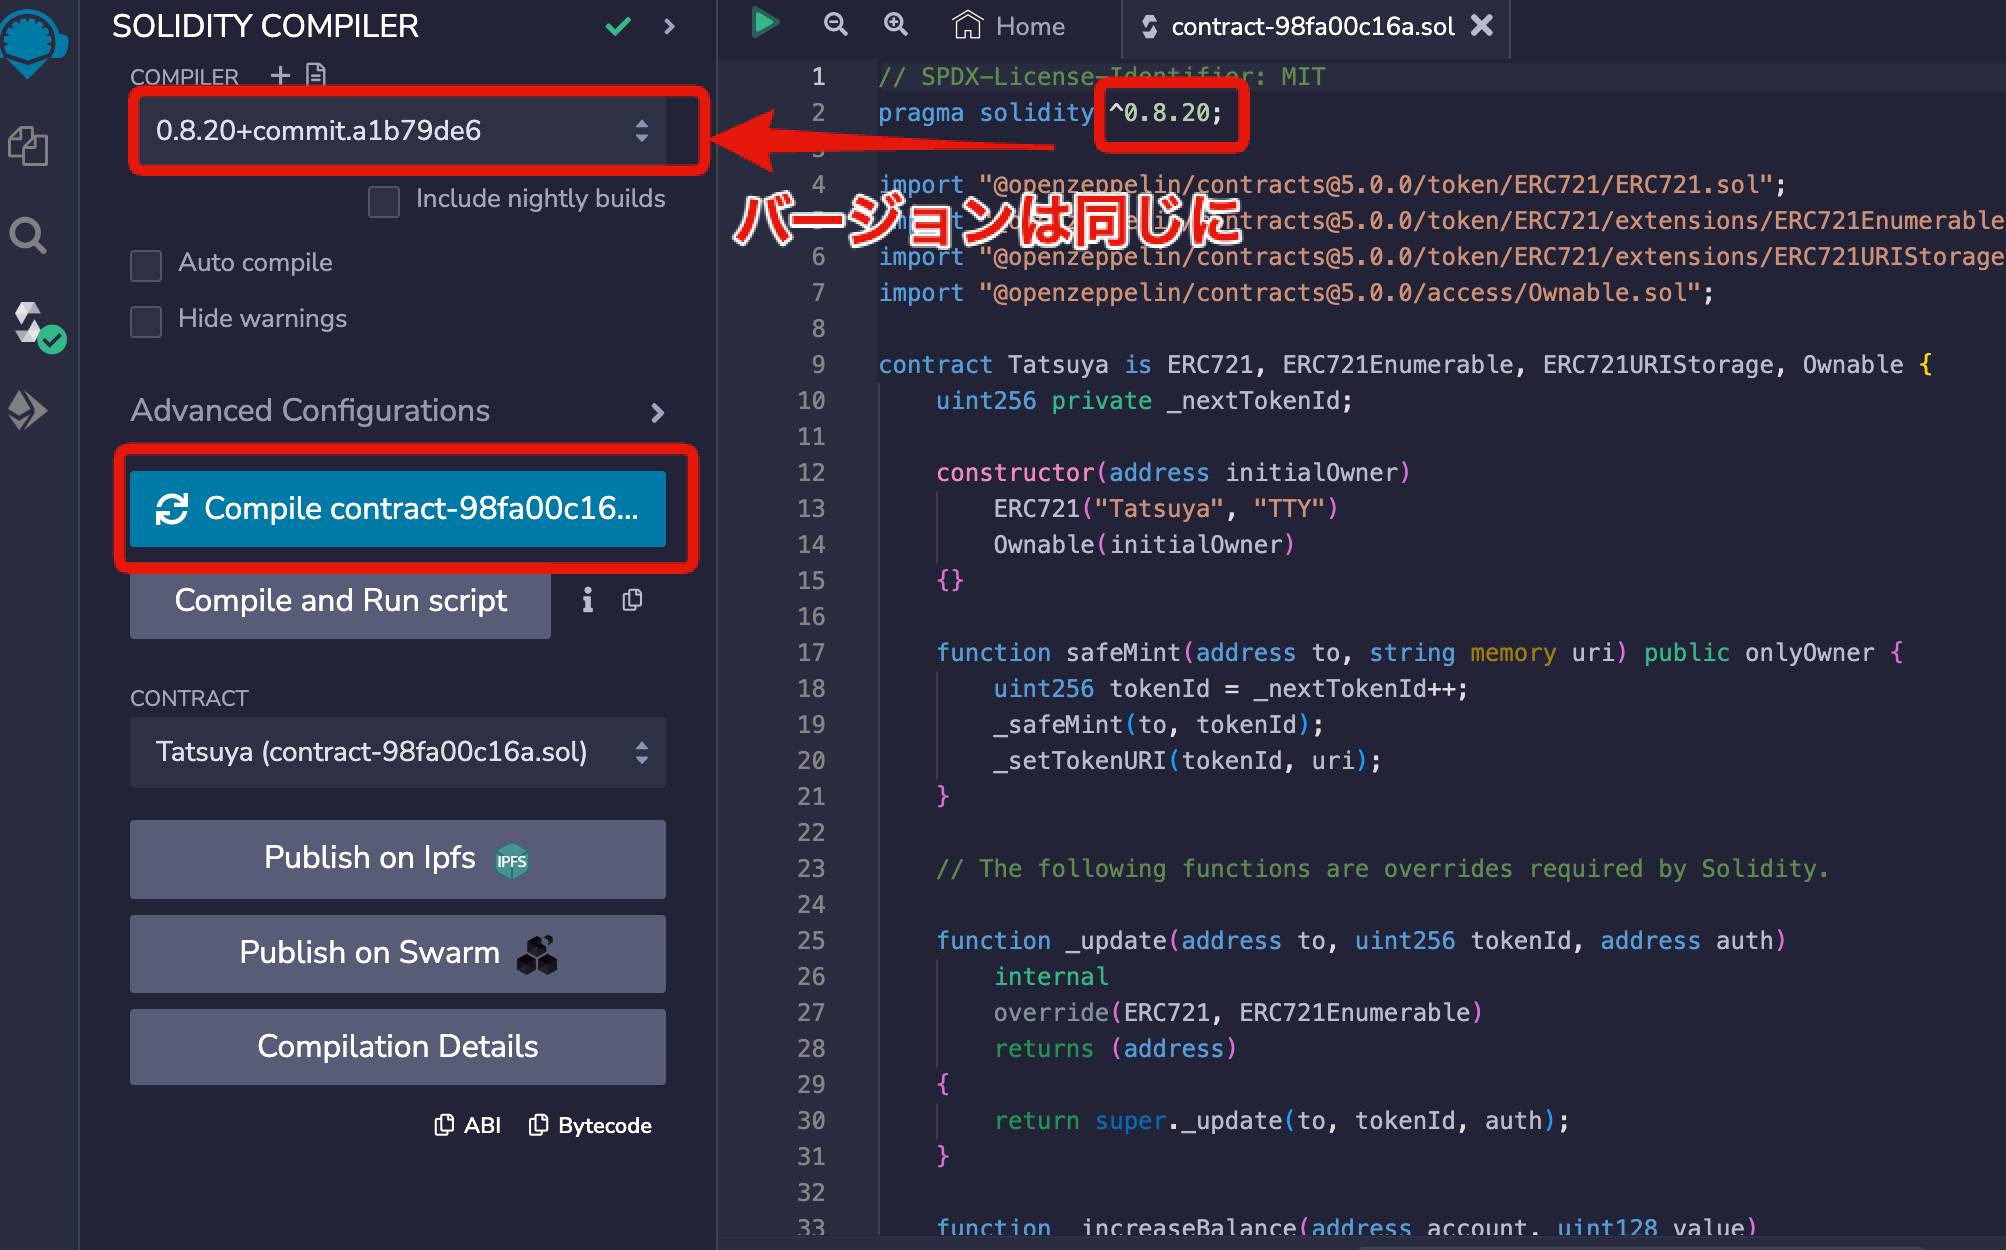Open the File Explorer sidebar icon
The width and height of the screenshot is (2006, 1250).
point(29,146)
